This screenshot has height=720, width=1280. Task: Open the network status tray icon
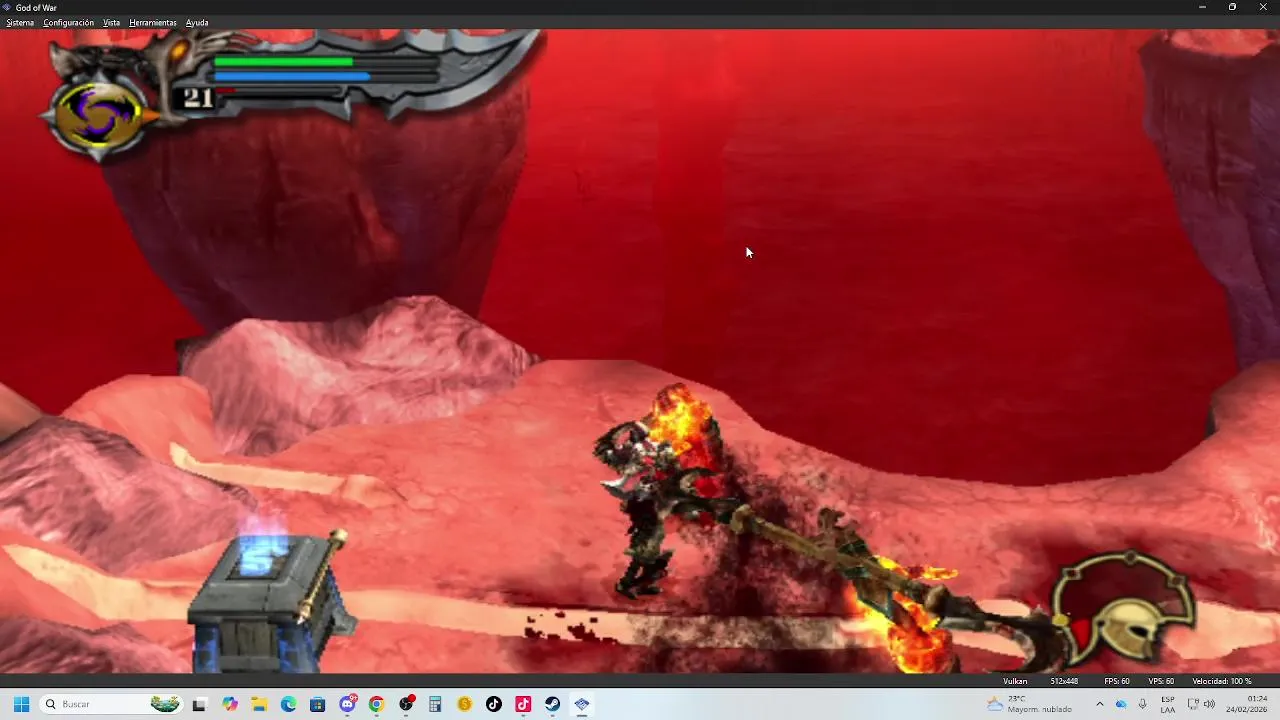tap(1193, 704)
